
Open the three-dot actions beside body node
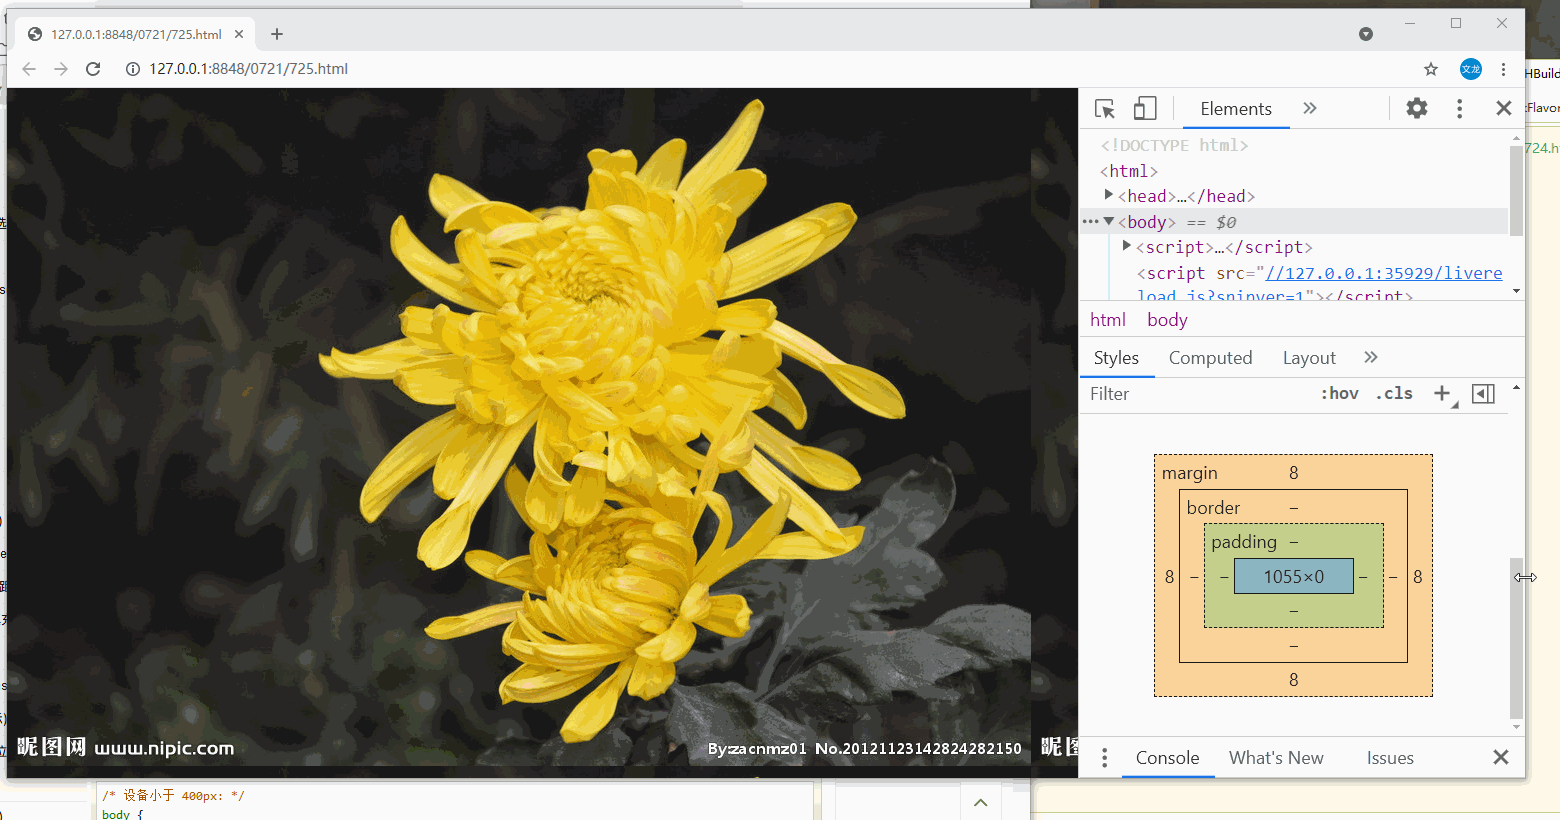[1090, 221]
